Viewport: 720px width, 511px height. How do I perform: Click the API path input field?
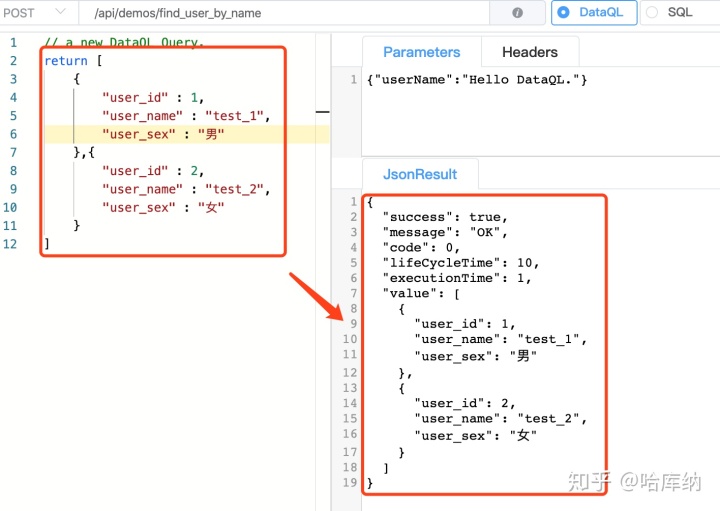(x=285, y=13)
